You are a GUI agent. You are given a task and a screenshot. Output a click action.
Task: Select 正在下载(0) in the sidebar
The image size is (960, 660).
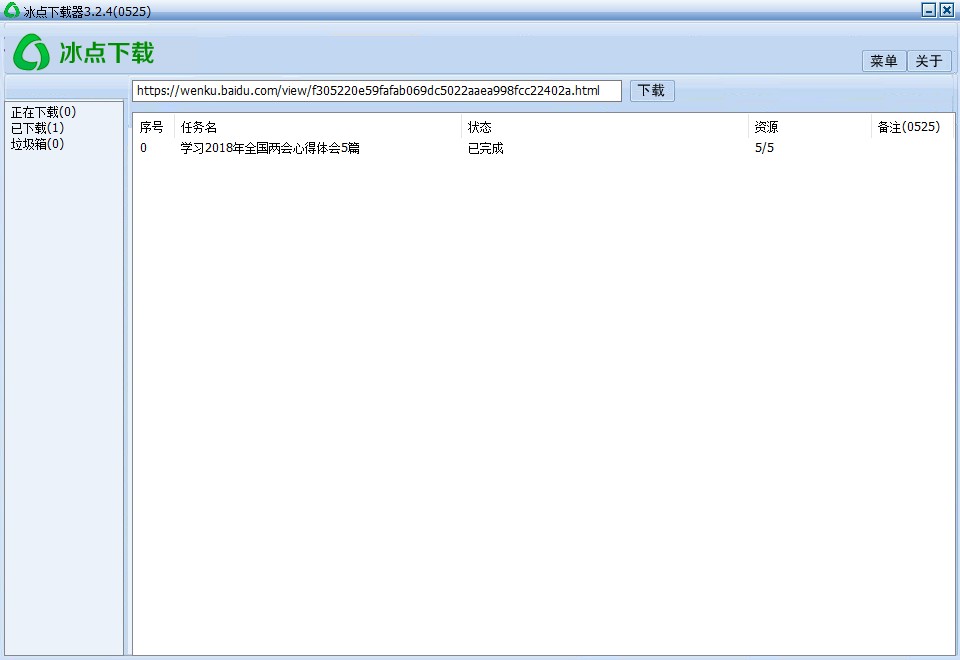[x=43, y=112]
